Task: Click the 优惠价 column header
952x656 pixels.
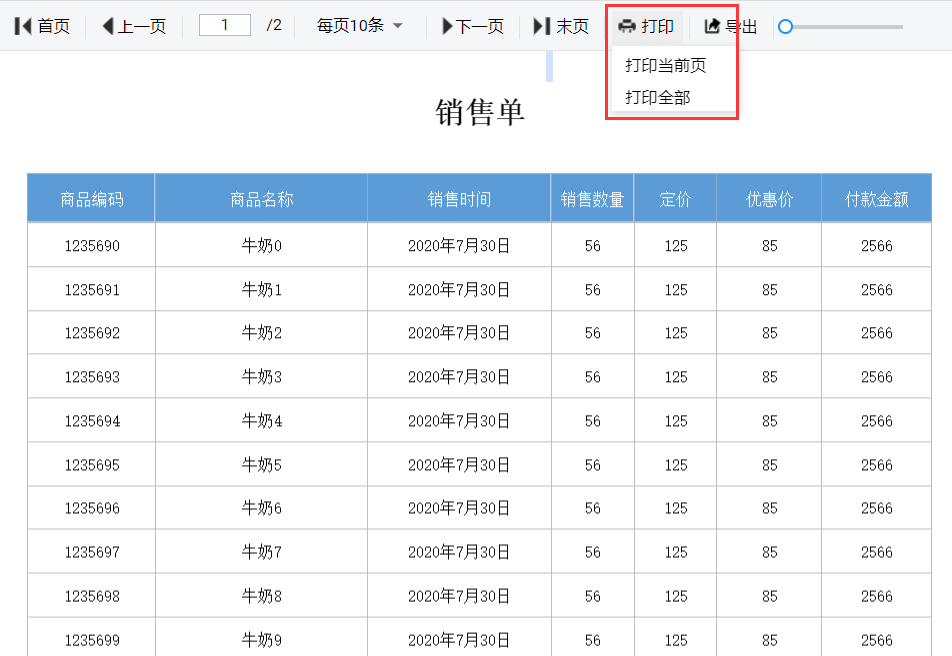Action: click(769, 198)
